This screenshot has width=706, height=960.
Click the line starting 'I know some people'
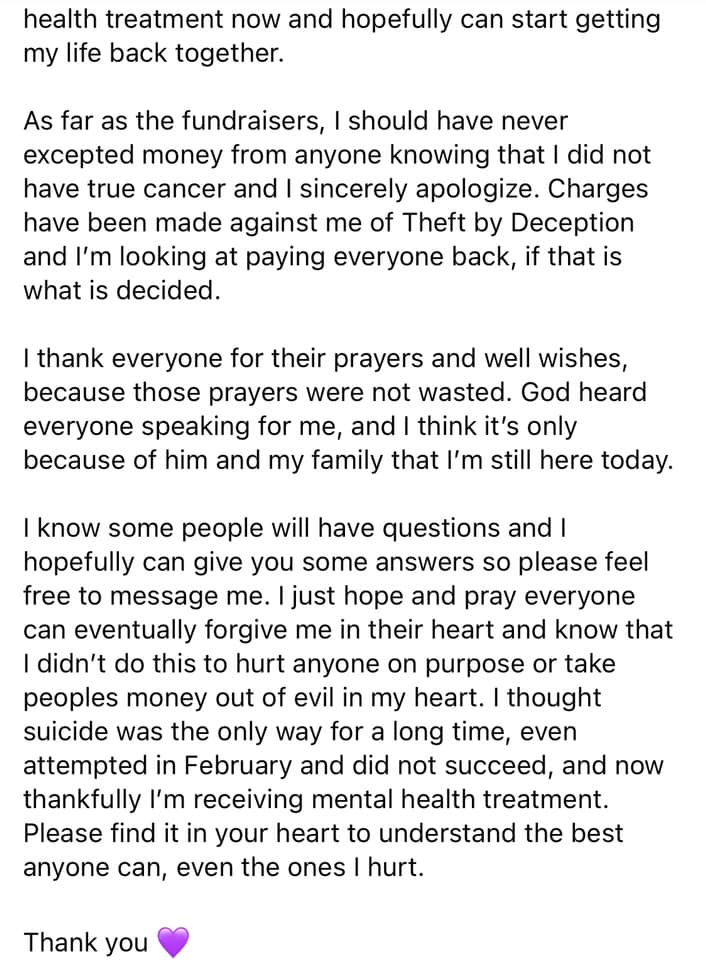294,528
